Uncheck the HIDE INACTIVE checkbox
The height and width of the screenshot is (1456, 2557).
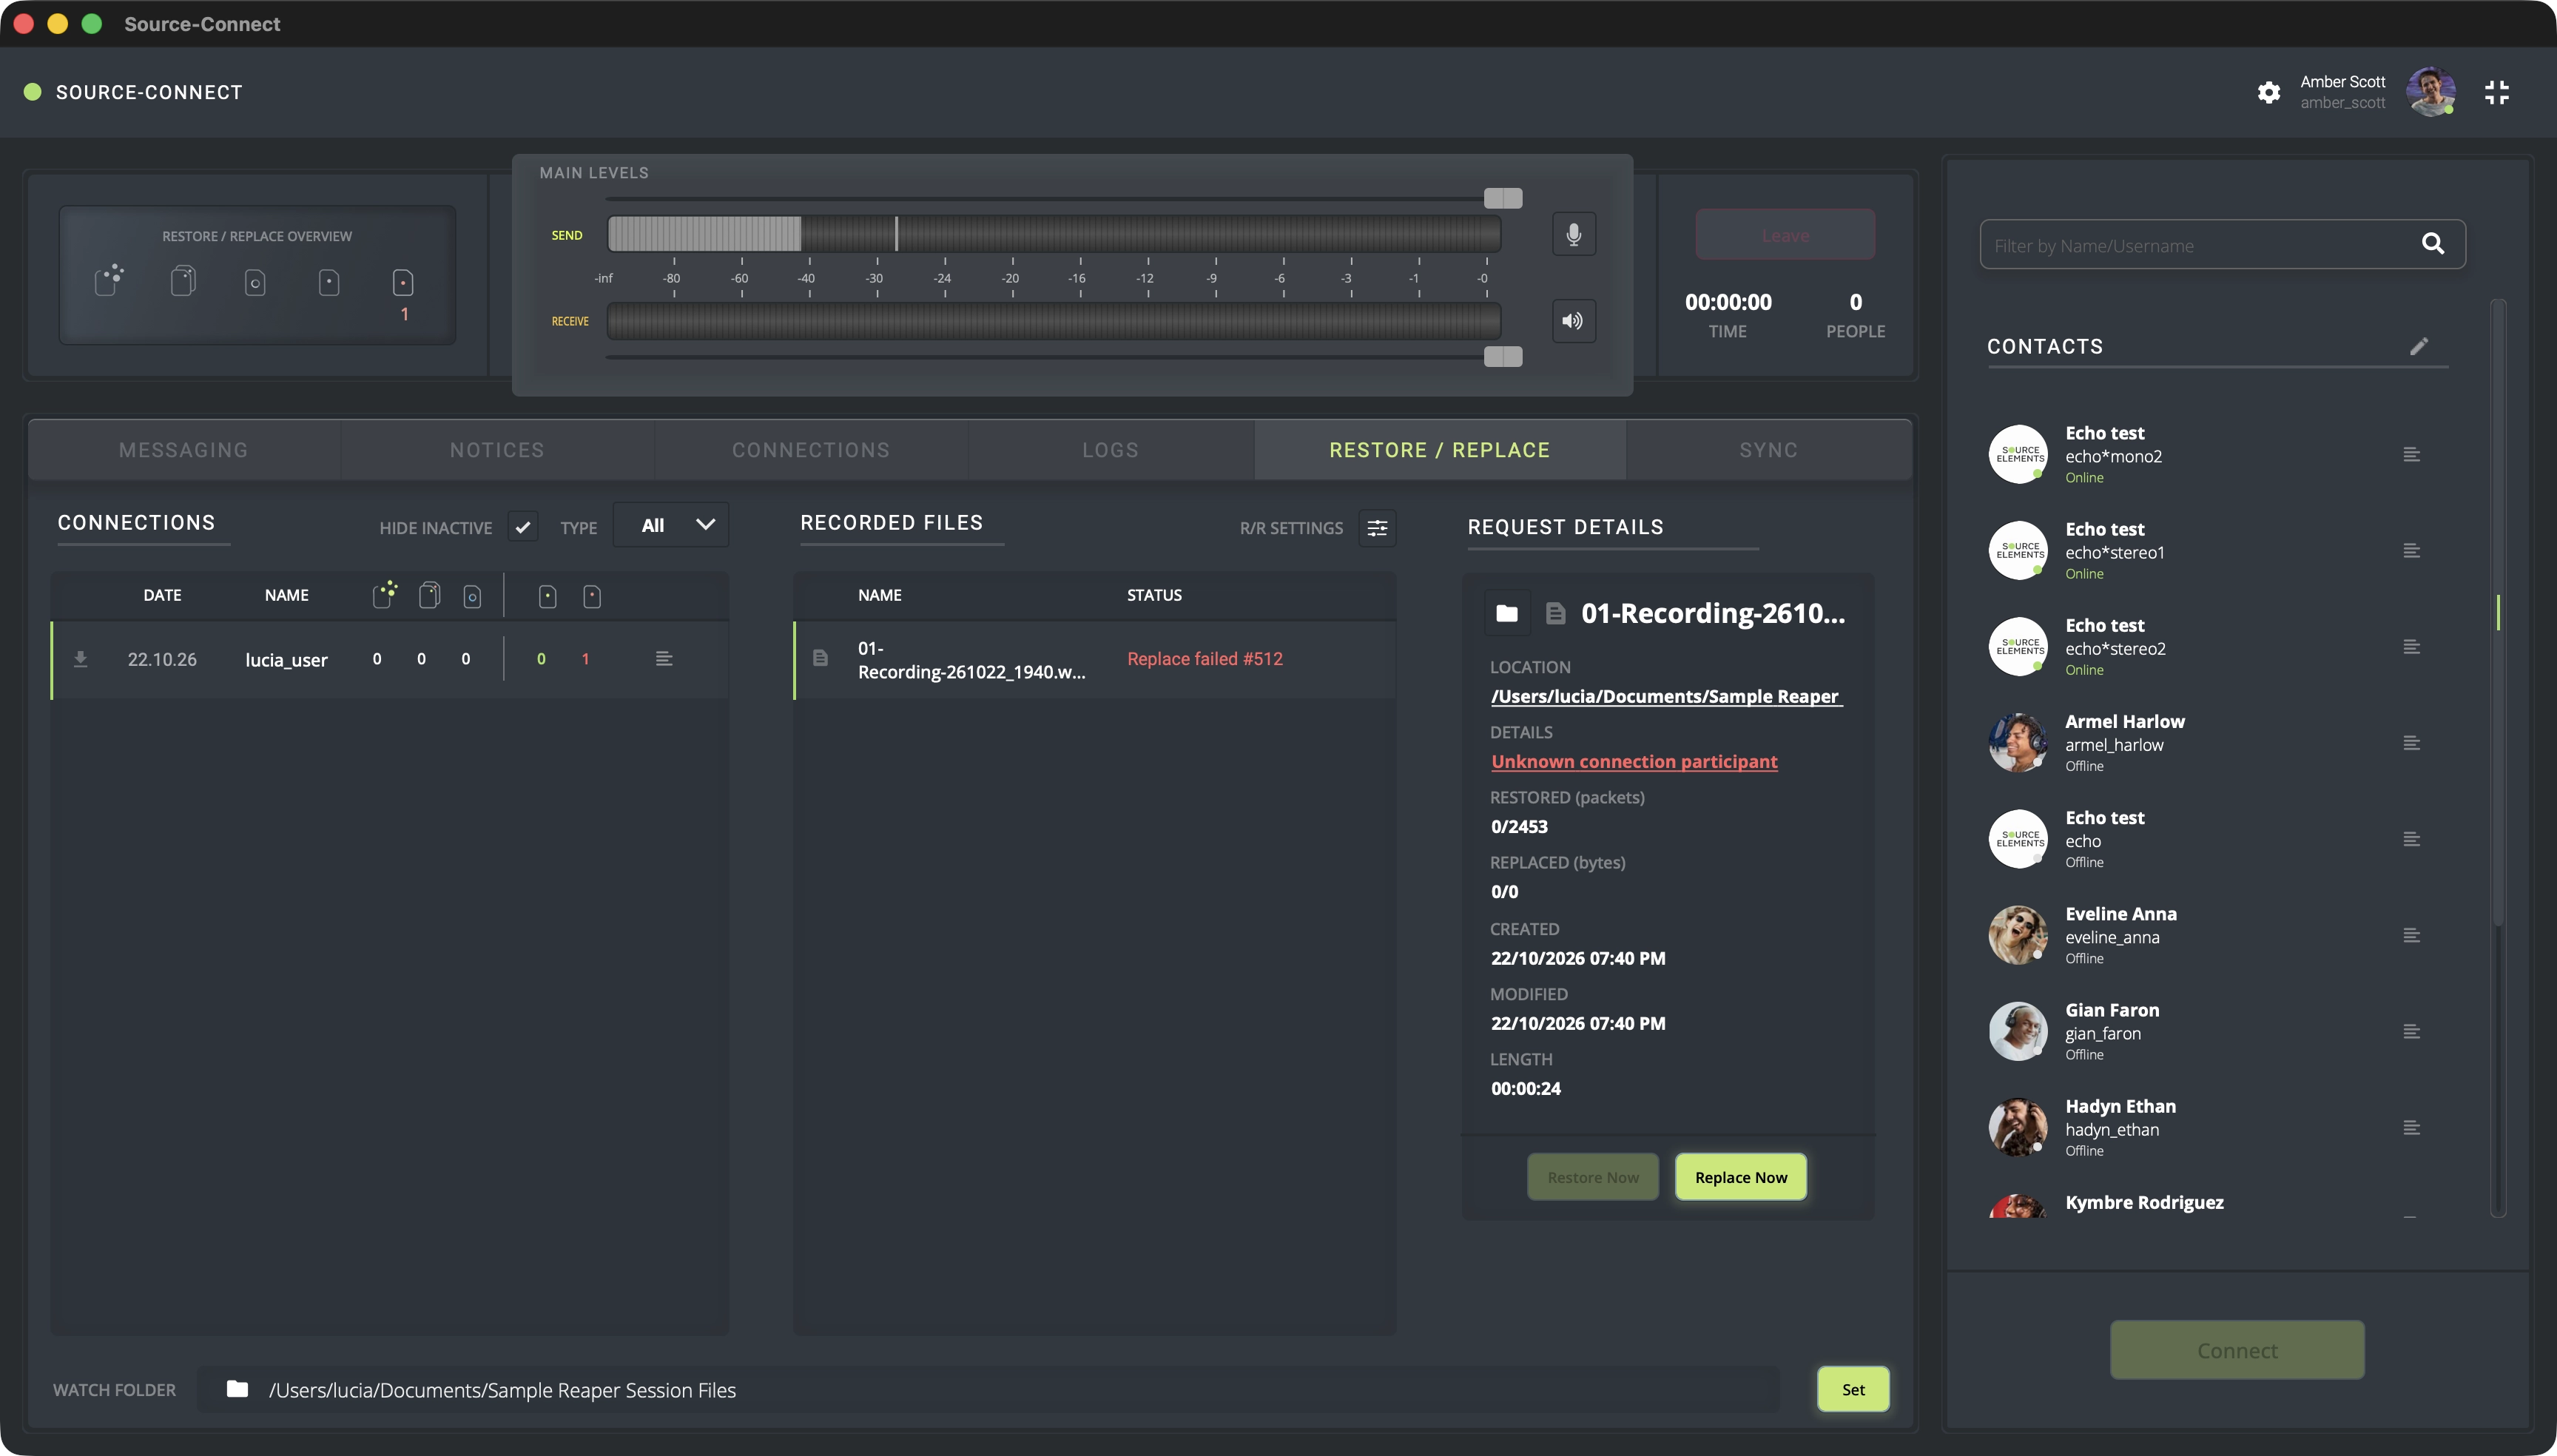click(x=522, y=526)
